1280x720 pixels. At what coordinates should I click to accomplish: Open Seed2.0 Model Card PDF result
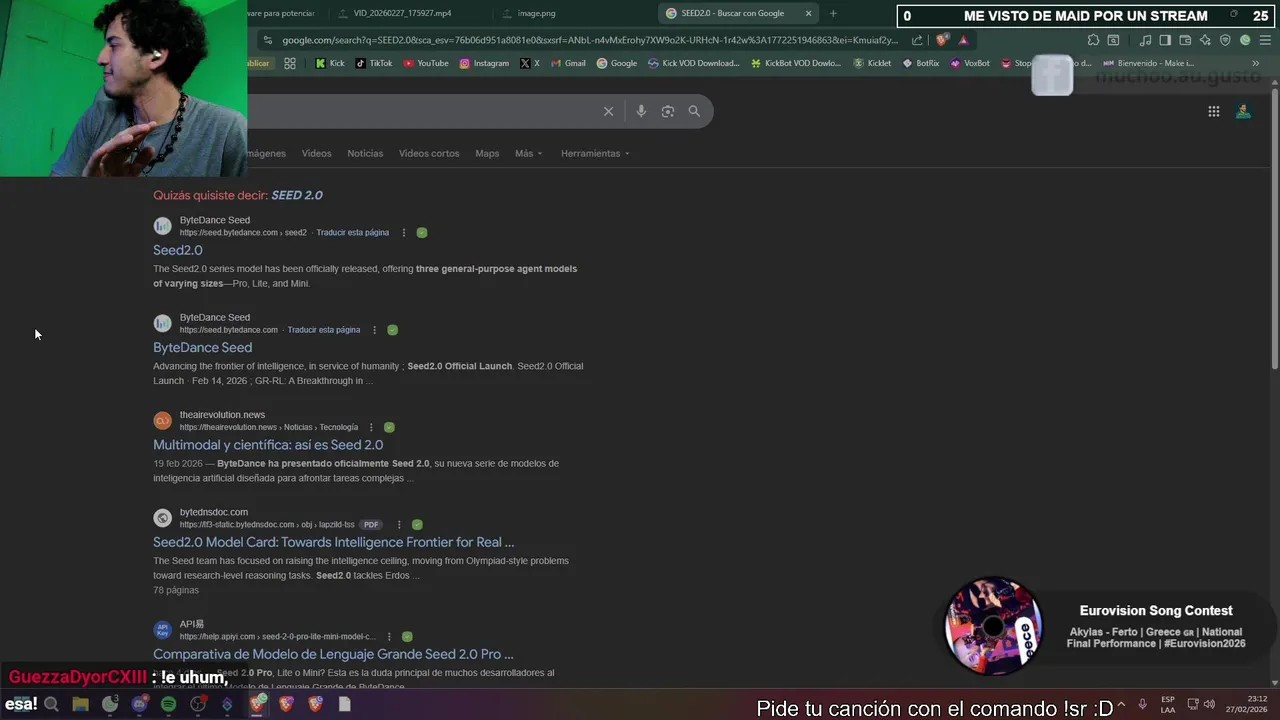(333, 542)
